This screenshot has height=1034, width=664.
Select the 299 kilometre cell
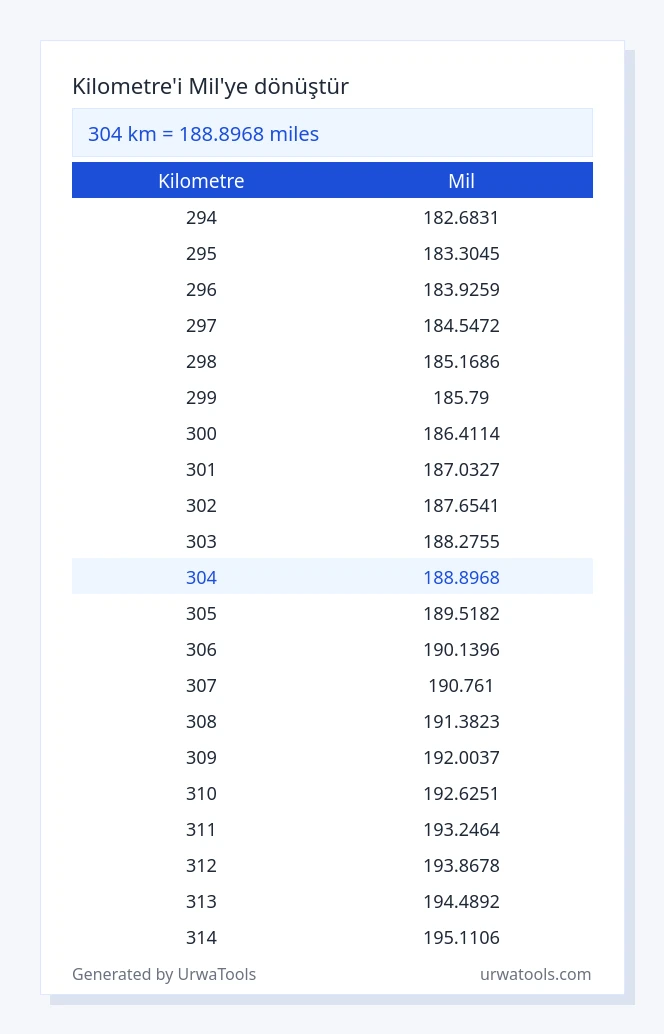(x=201, y=398)
